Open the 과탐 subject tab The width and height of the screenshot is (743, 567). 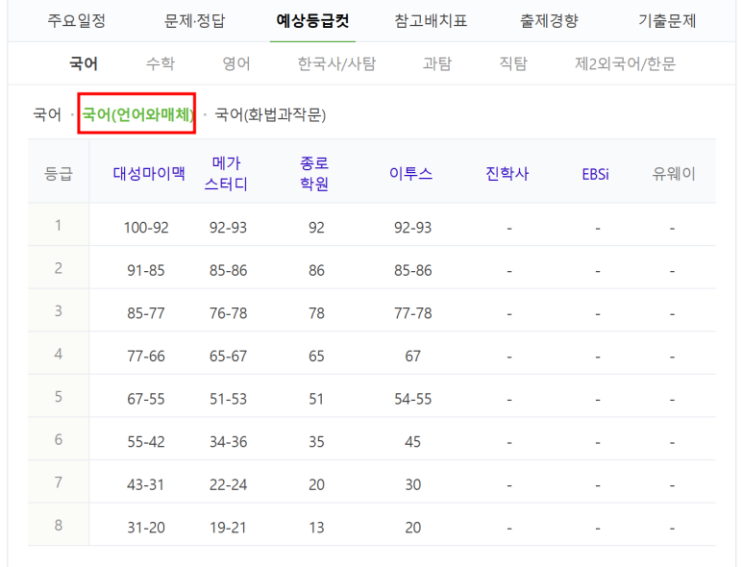(x=437, y=63)
